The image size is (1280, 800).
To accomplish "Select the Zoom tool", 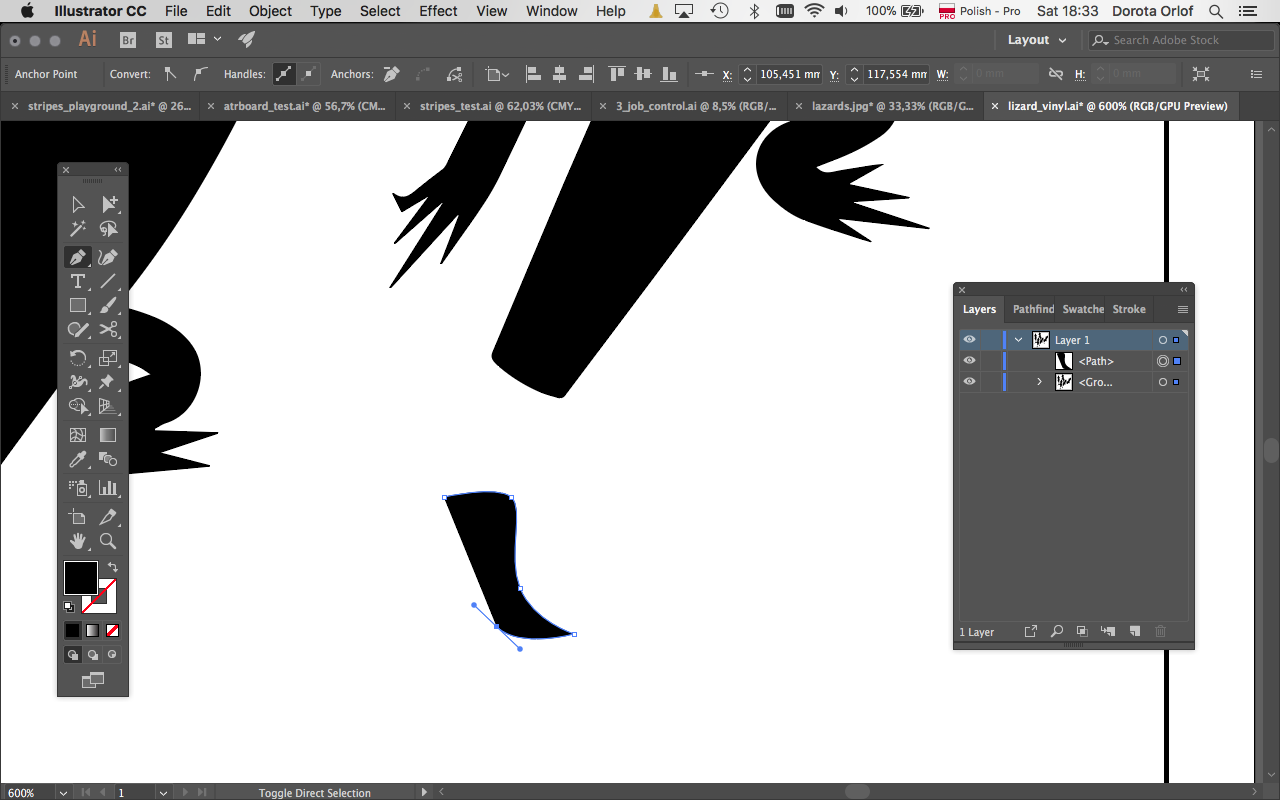I will point(108,541).
